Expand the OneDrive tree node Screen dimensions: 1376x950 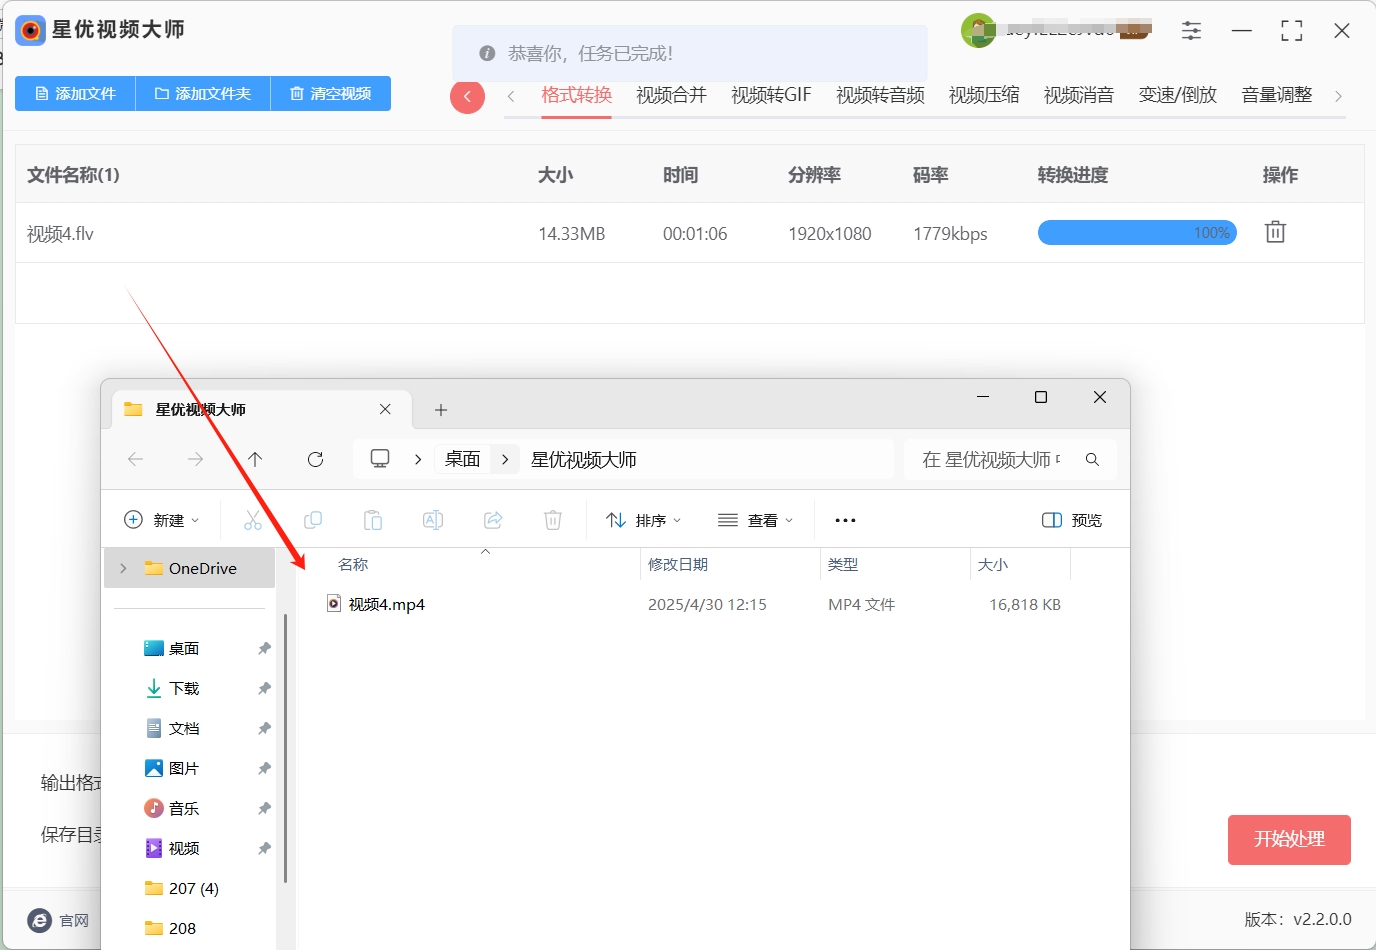pos(123,568)
